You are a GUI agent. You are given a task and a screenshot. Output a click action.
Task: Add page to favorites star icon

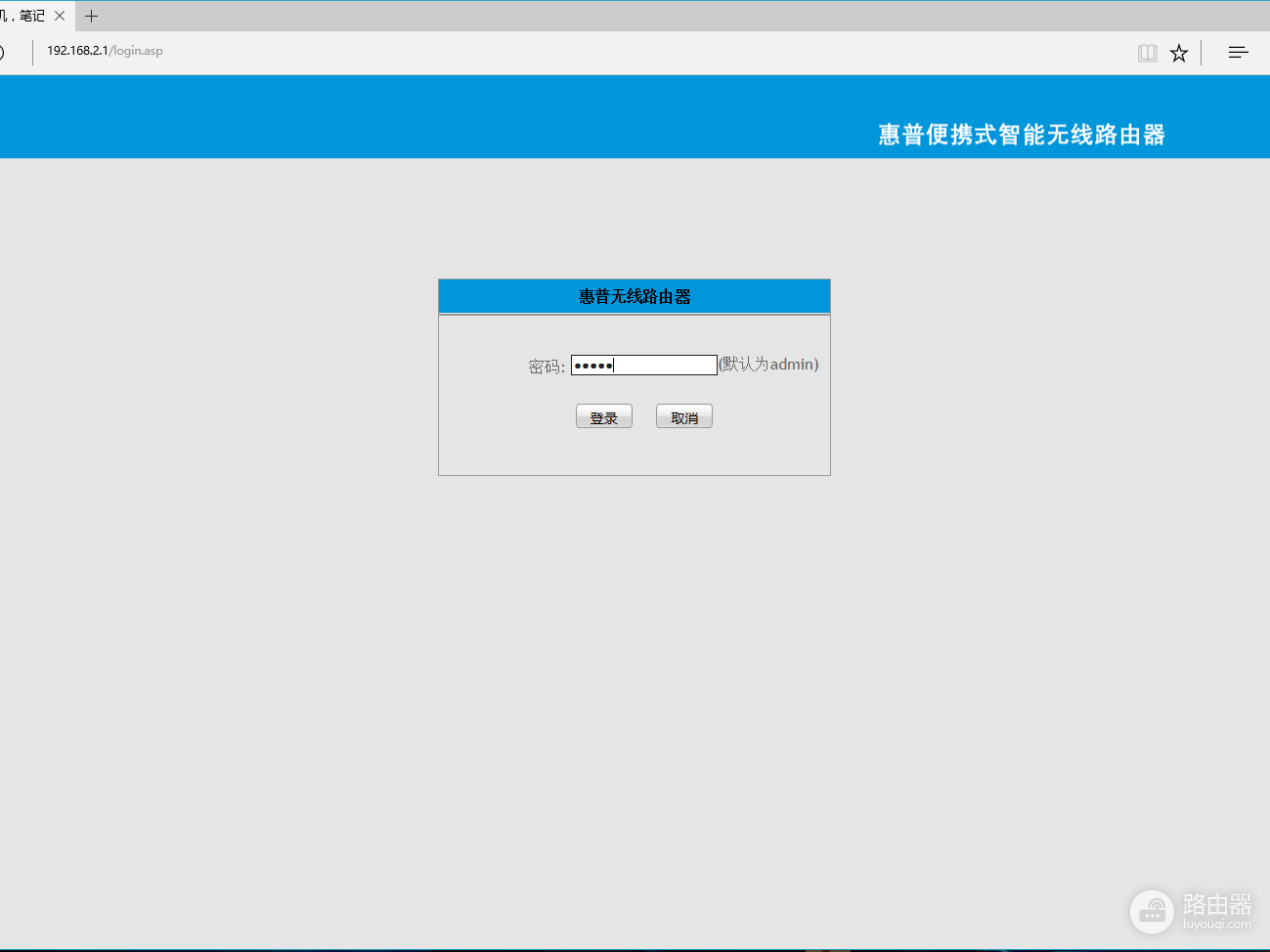tap(1179, 53)
